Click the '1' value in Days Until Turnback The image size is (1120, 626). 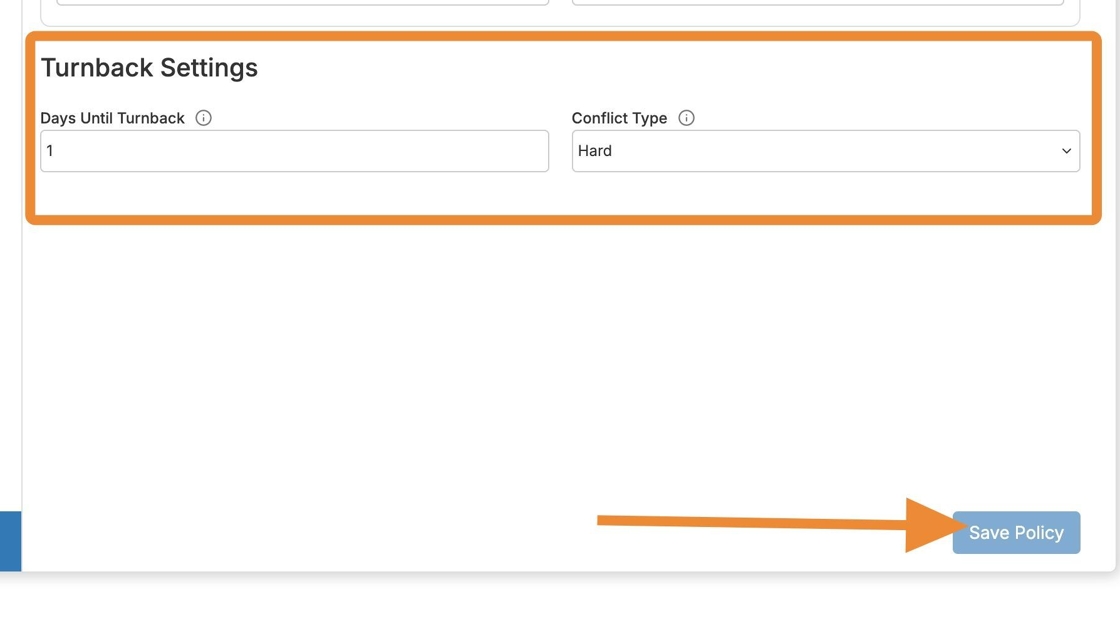50,151
